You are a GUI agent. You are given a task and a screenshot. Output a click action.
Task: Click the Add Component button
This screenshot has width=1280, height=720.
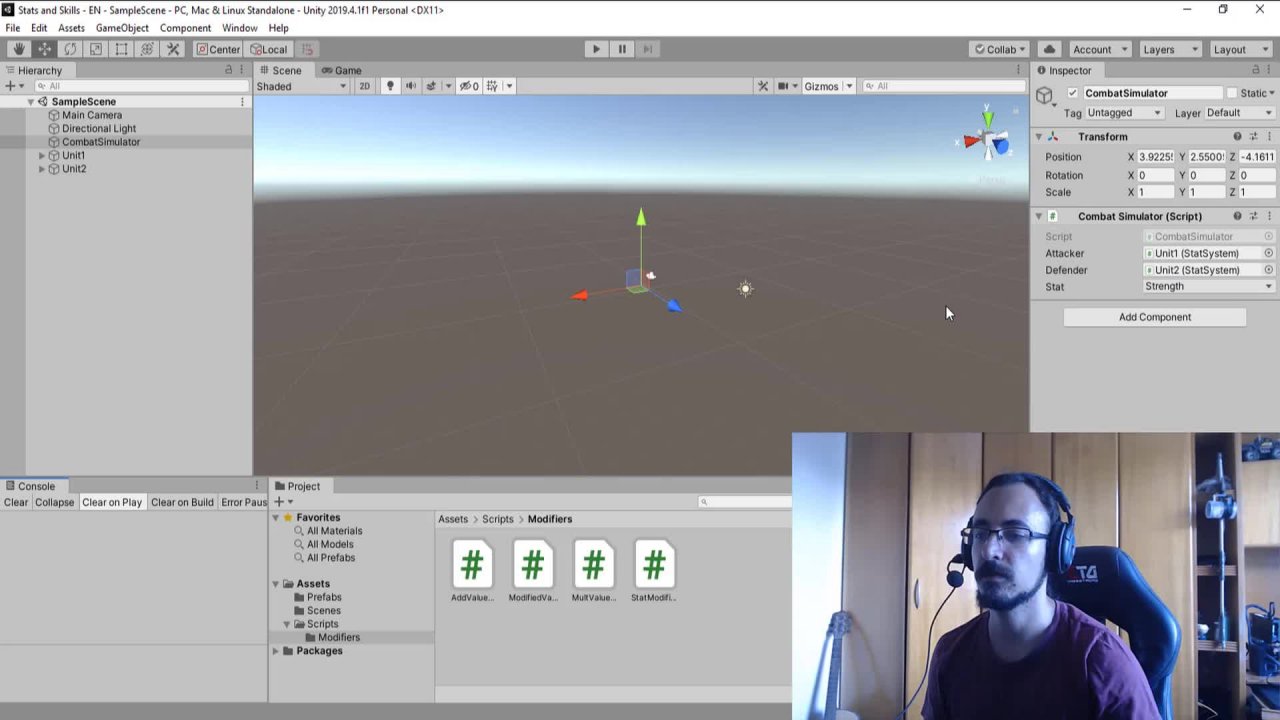pyautogui.click(x=1154, y=317)
